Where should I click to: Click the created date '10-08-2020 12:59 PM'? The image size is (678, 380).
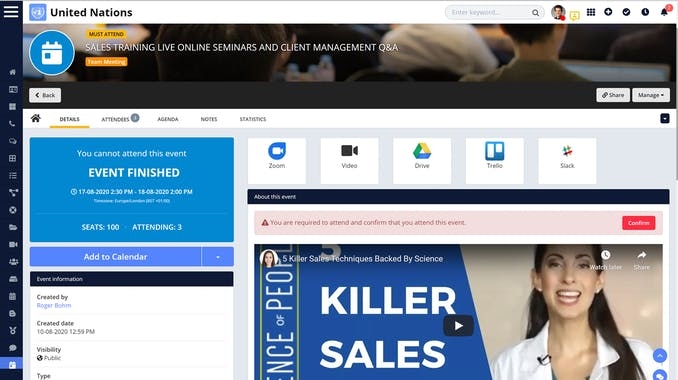click(x=66, y=332)
